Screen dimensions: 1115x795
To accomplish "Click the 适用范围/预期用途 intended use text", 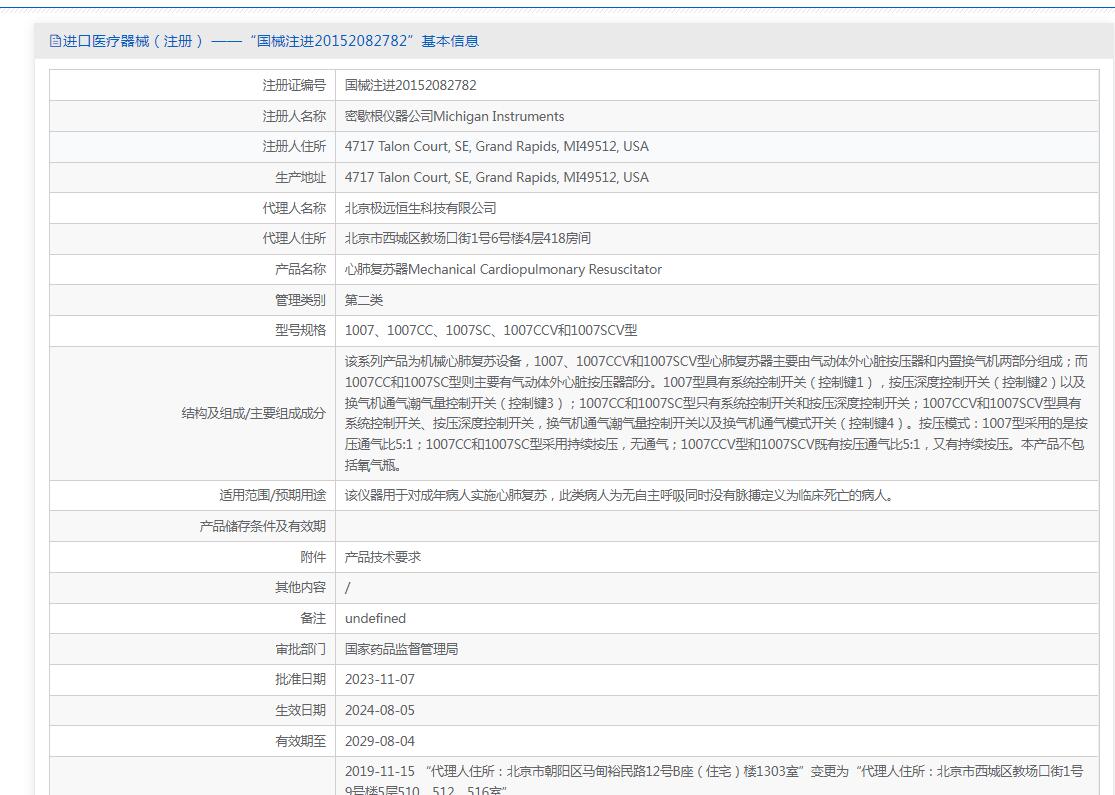I will pos(618,495).
